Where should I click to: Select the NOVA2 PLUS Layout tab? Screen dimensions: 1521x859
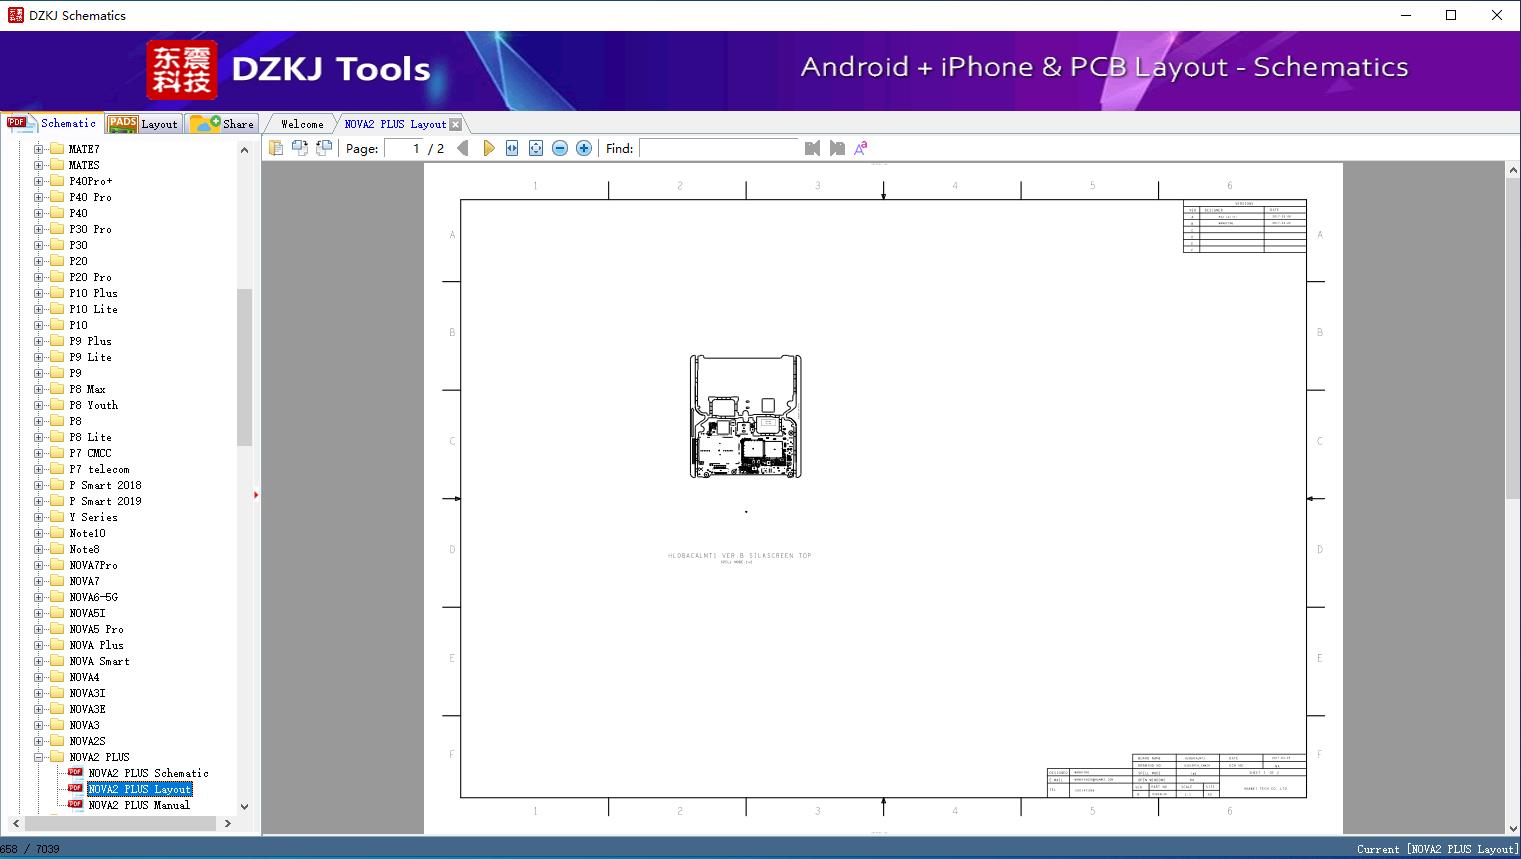coord(395,124)
